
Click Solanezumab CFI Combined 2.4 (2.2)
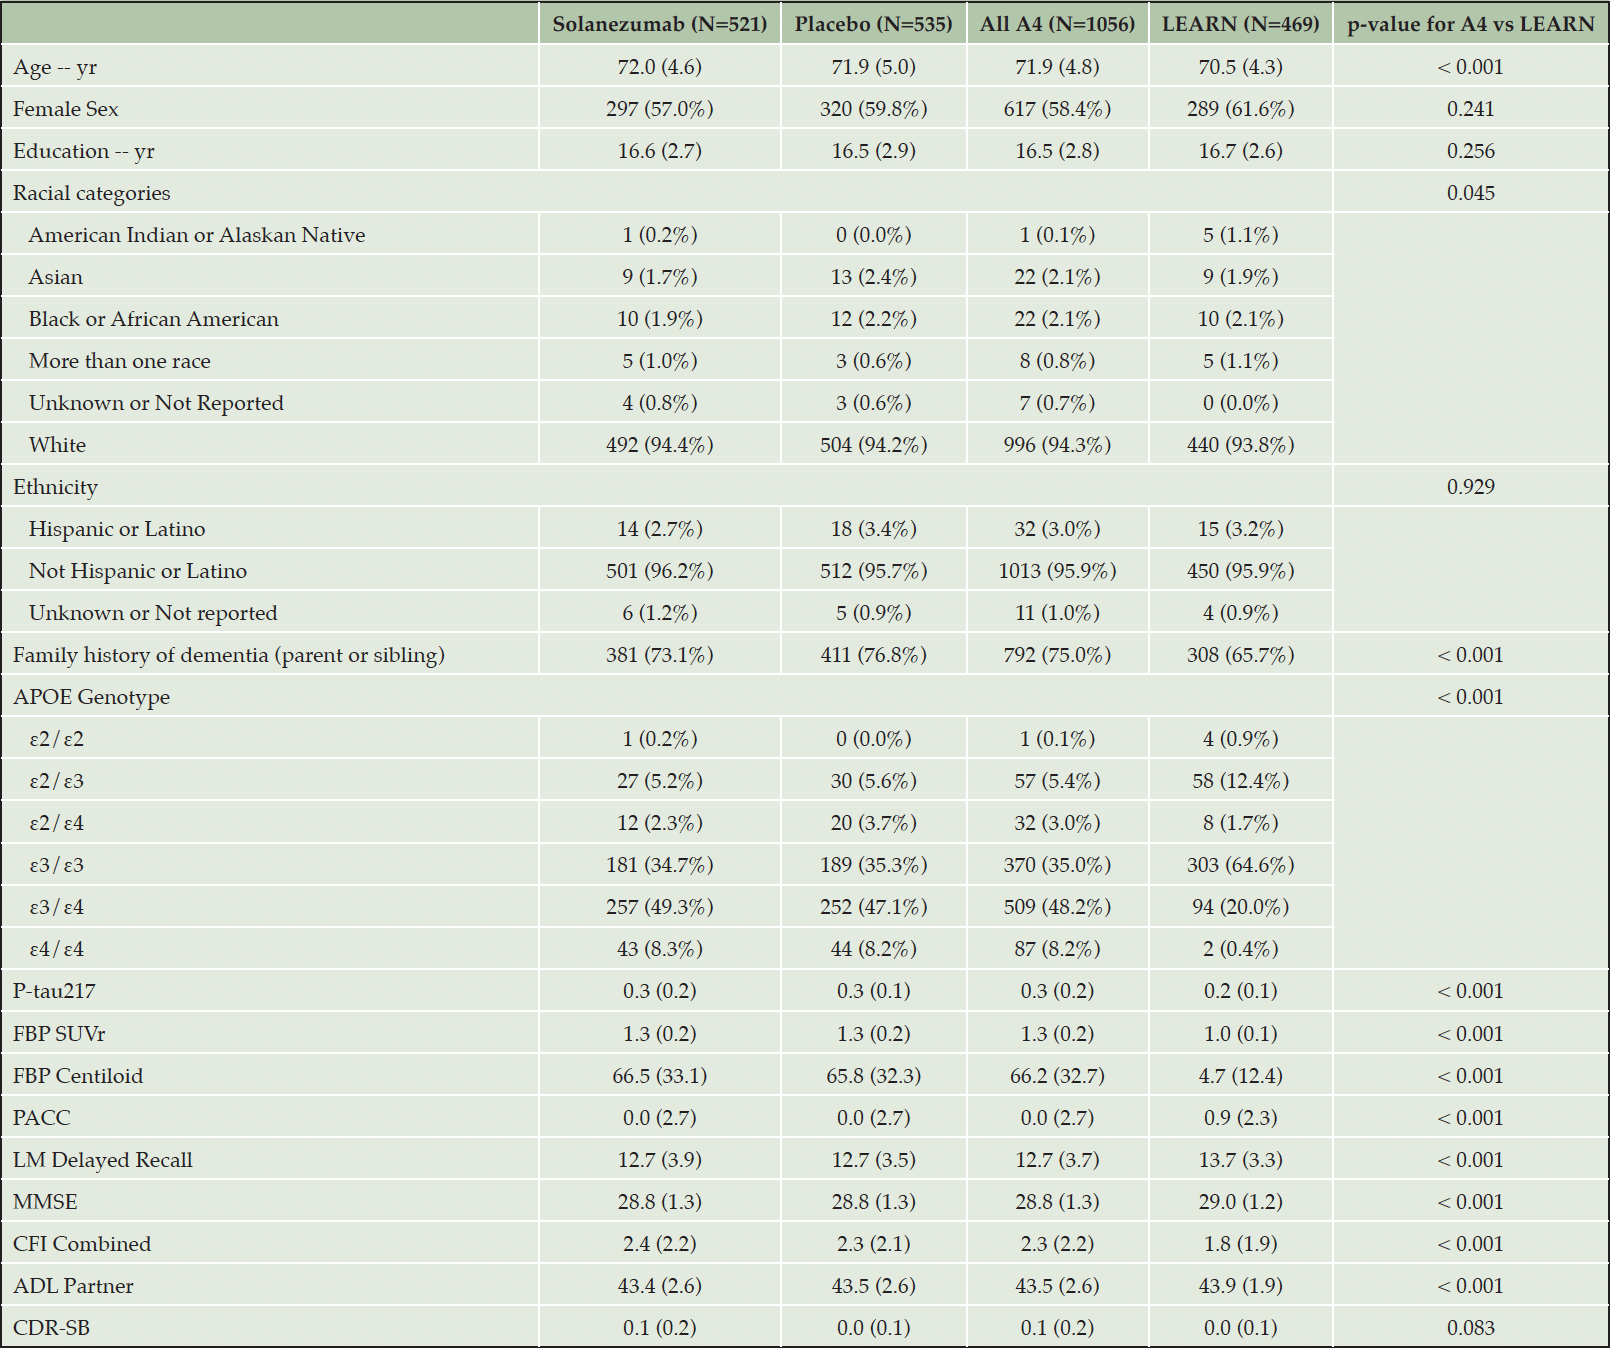(660, 1244)
